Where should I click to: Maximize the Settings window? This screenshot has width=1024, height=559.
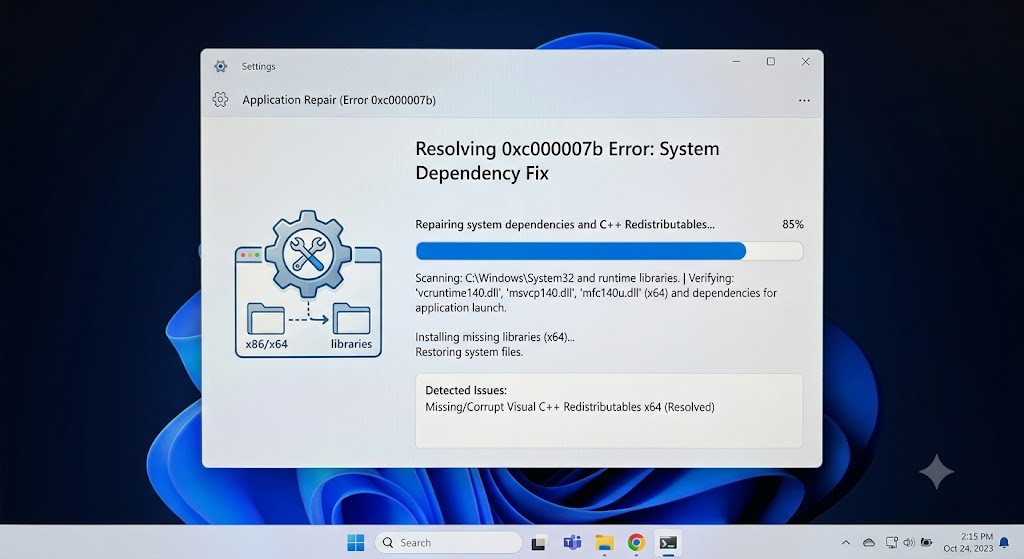(771, 61)
